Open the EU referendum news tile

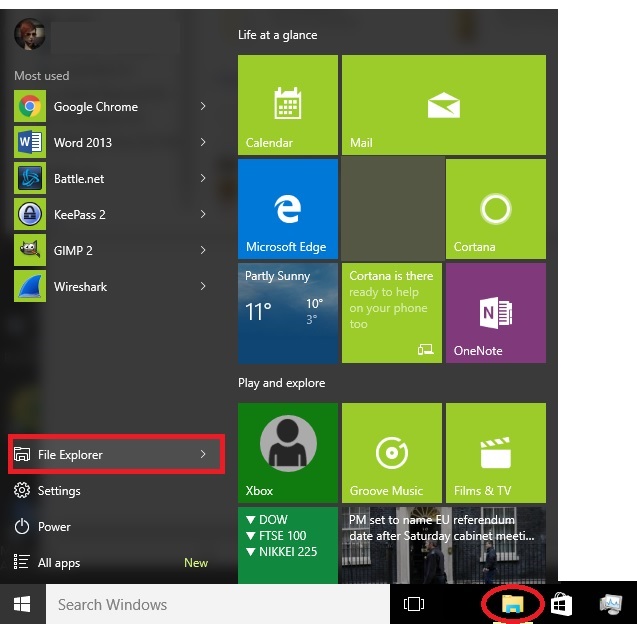tap(444, 545)
